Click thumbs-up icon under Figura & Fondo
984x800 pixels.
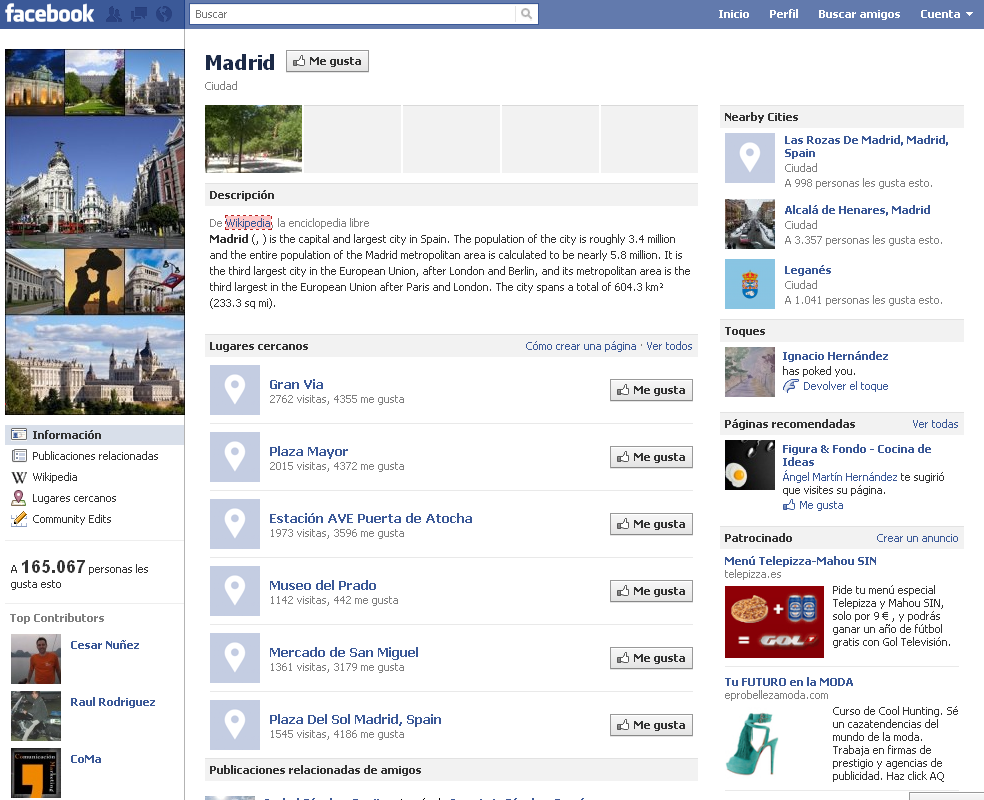[789, 505]
